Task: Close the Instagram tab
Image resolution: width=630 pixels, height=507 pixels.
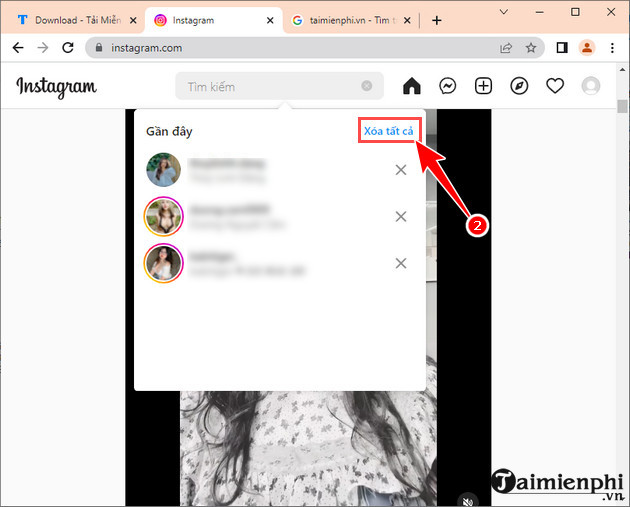Action: tap(270, 20)
